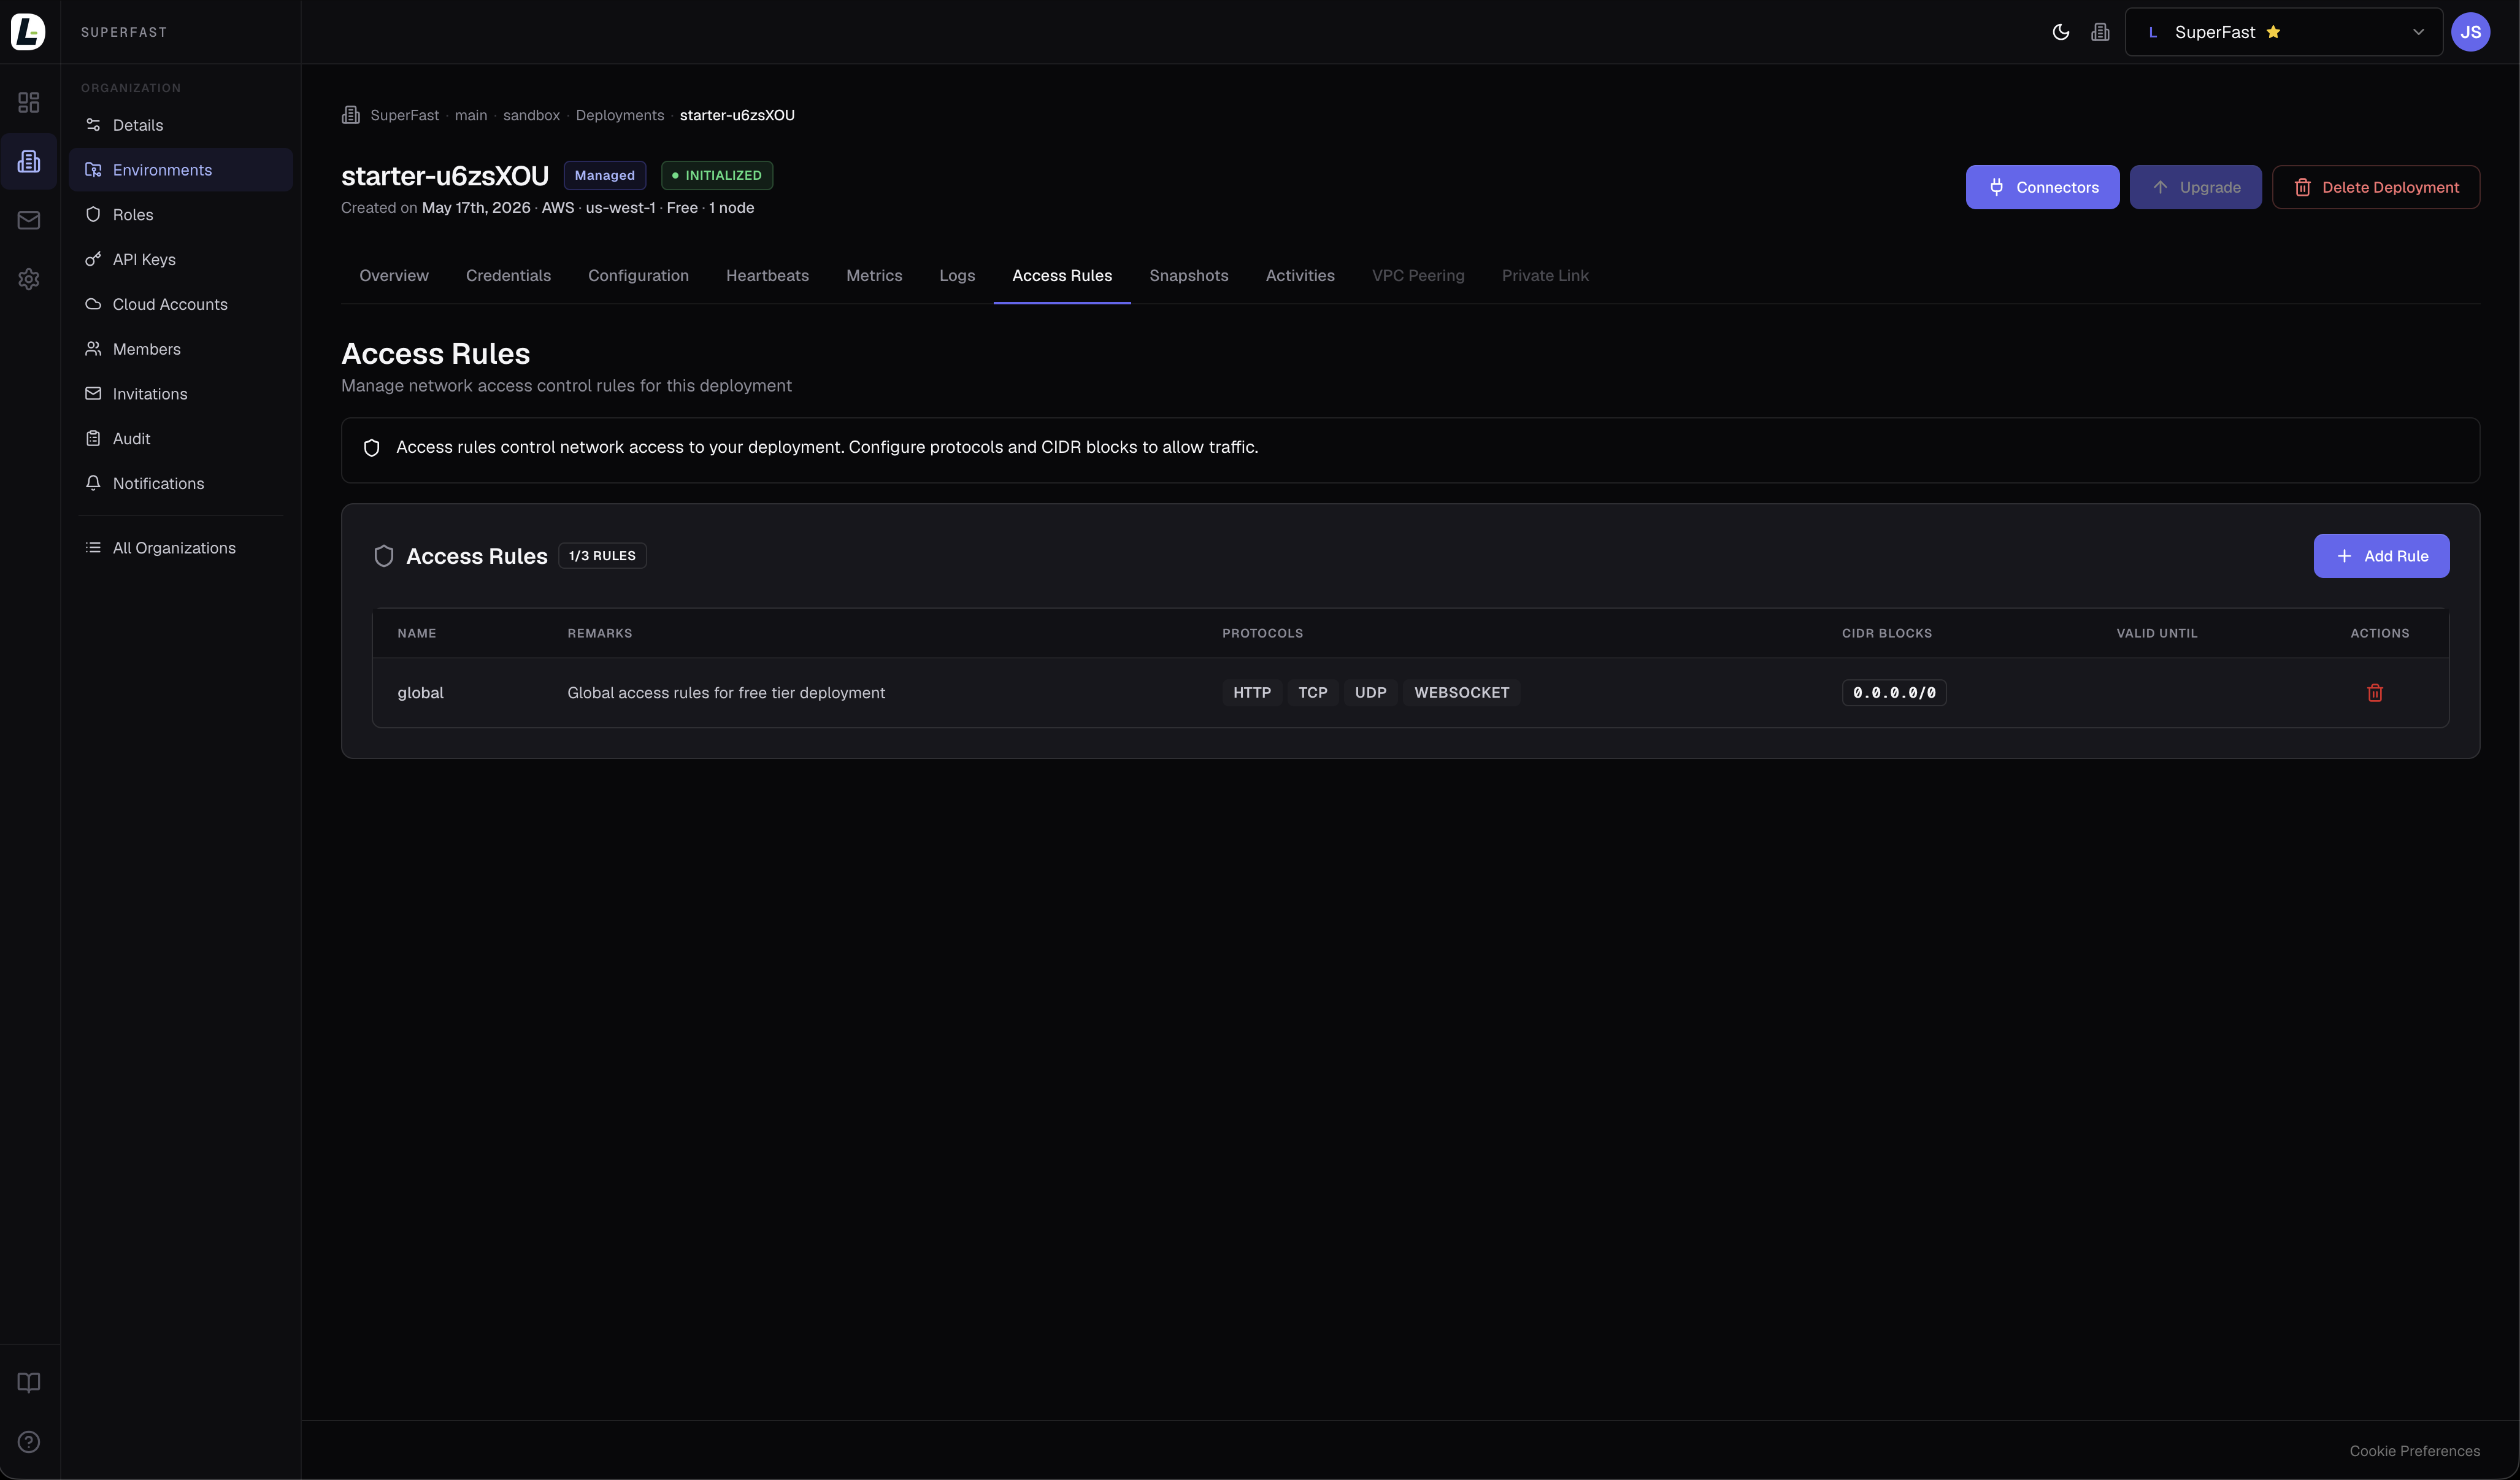Open Members in sidebar
Viewport: 2520px width, 1480px height.
tap(181, 349)
